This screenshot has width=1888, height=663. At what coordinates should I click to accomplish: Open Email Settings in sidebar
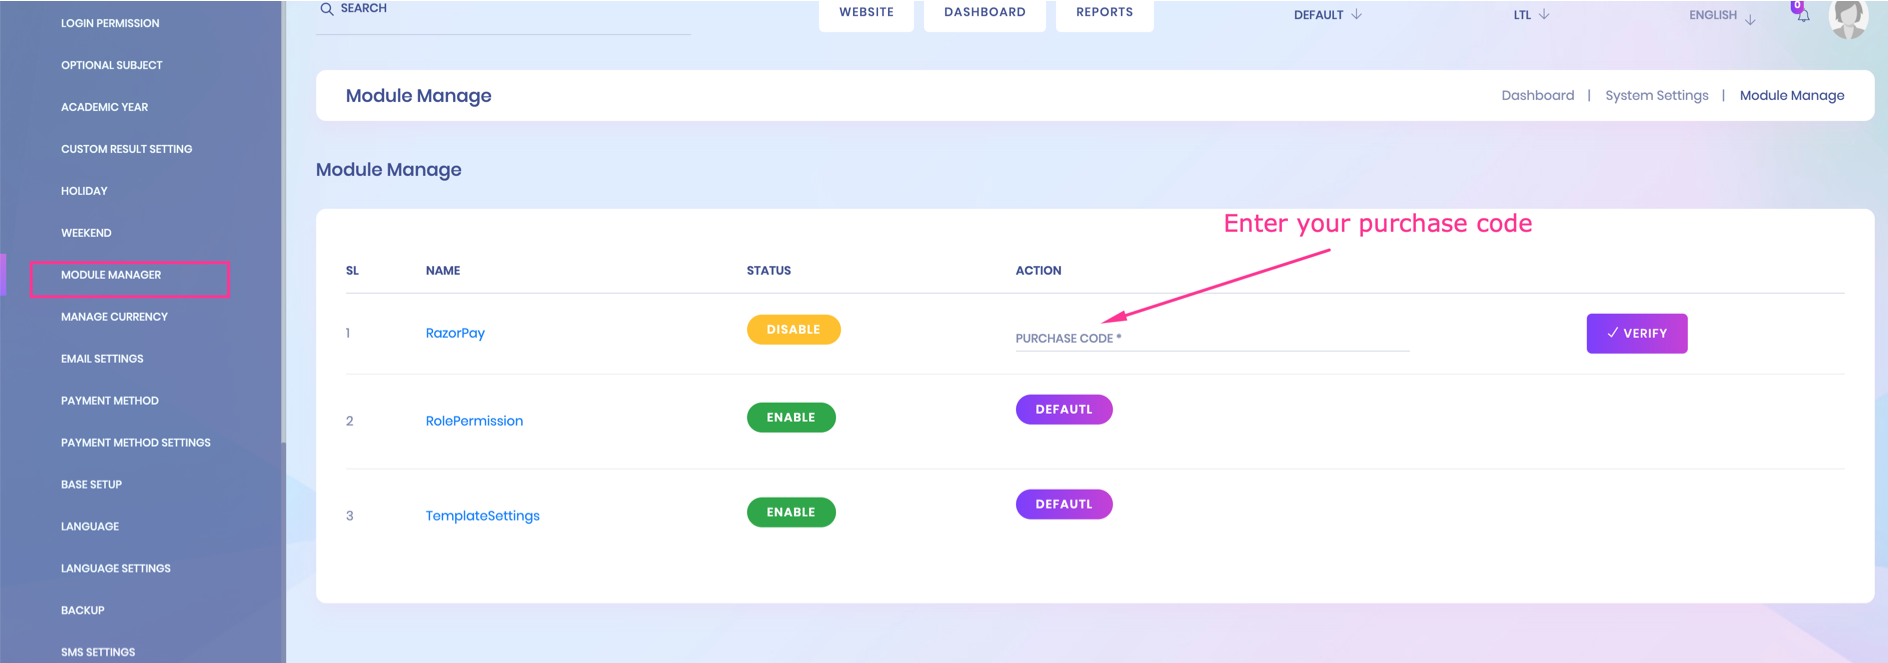[x=102, y=359]
